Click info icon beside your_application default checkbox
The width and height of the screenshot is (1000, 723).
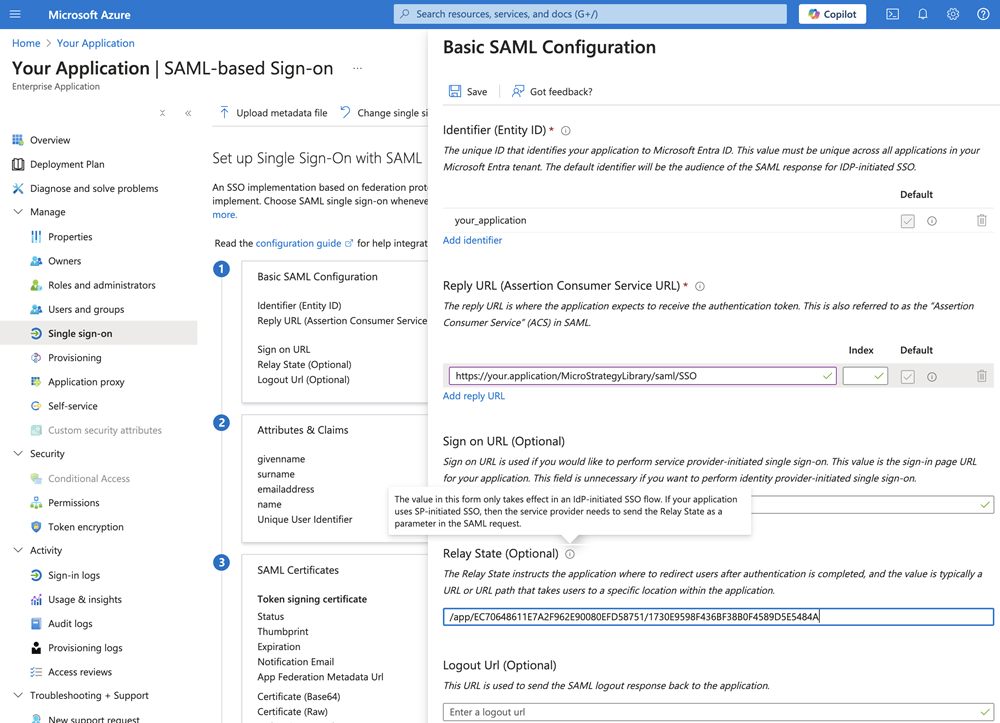click(x=932, y=221)
